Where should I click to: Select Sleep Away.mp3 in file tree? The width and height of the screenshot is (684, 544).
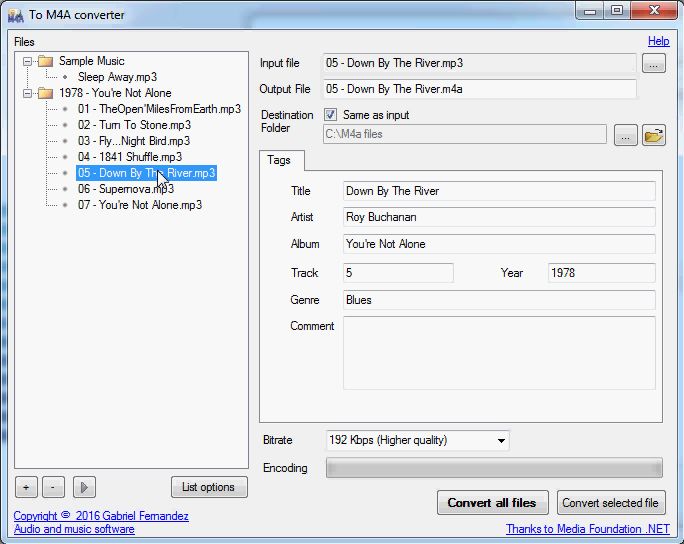click(117, 77)
